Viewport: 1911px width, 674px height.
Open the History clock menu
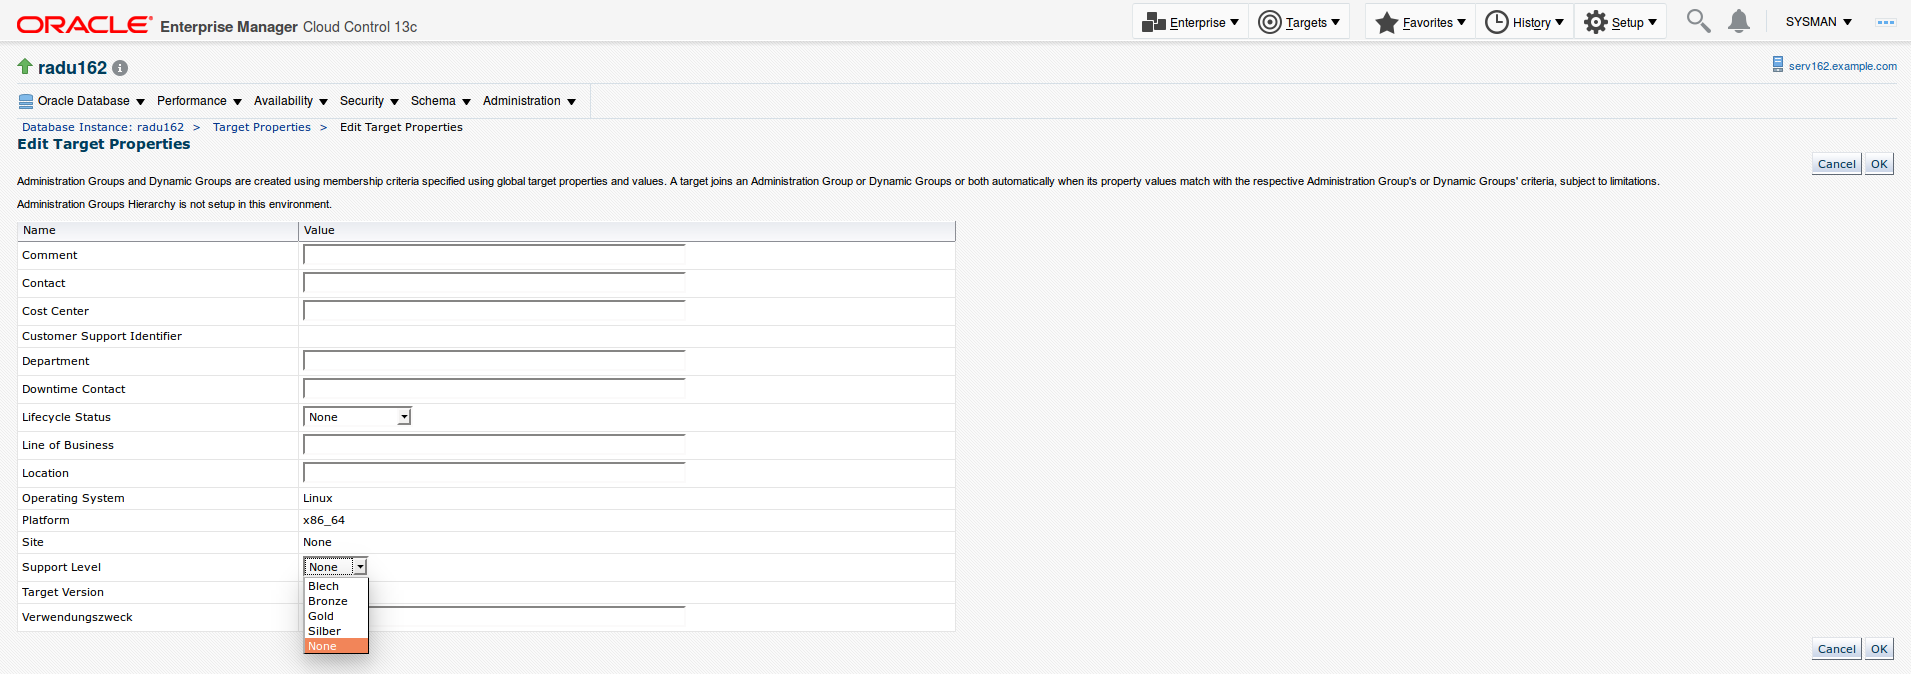[1524, 22]
